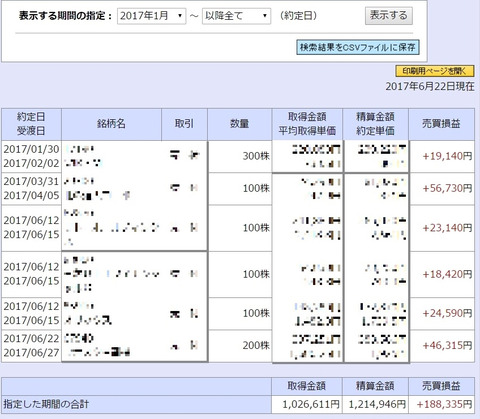Select the +56,730円 profit cell
The width and height of the screenshot is (480, 419).
[x=442, y=189]
